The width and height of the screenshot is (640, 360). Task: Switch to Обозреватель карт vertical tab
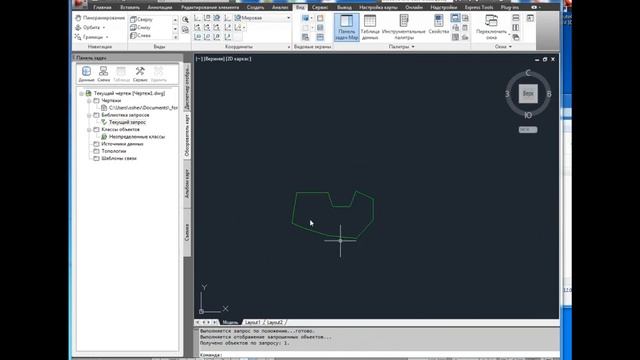tap(187, 136)
